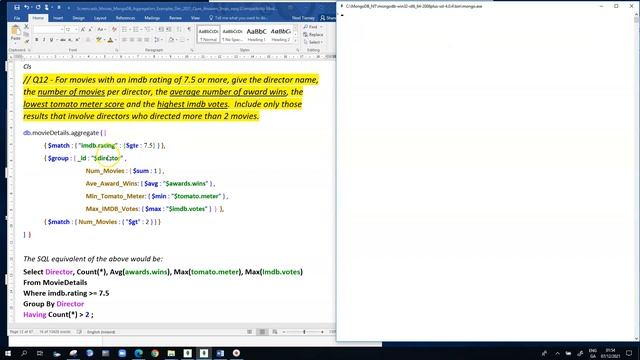Screen dimensions: 640x360
Task: Select the Normal style
Action: (208, 34)
